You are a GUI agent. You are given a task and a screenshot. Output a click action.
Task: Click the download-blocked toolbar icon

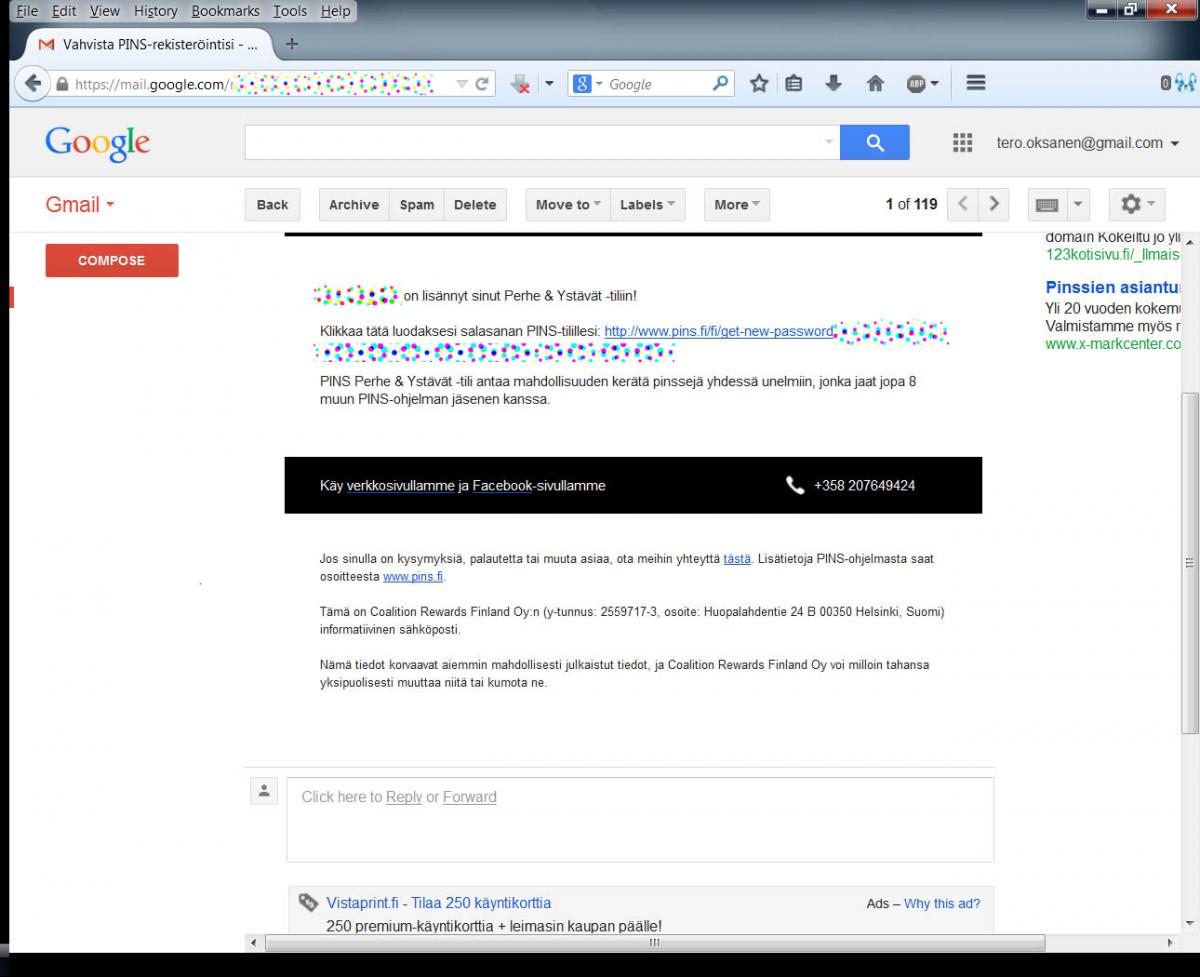click(520, 85)
